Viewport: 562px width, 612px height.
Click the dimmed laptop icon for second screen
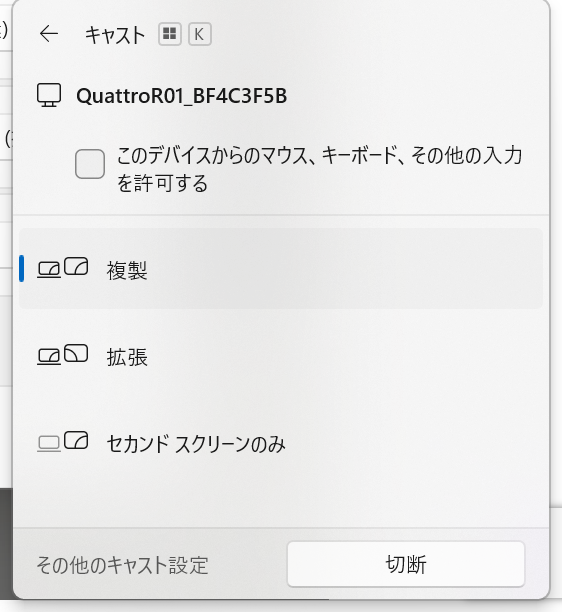pos(49,443)
